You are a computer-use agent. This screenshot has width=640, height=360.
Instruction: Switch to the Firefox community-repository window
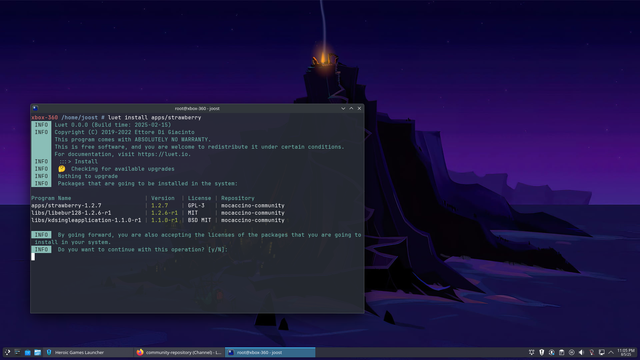[x=179, y=352]
